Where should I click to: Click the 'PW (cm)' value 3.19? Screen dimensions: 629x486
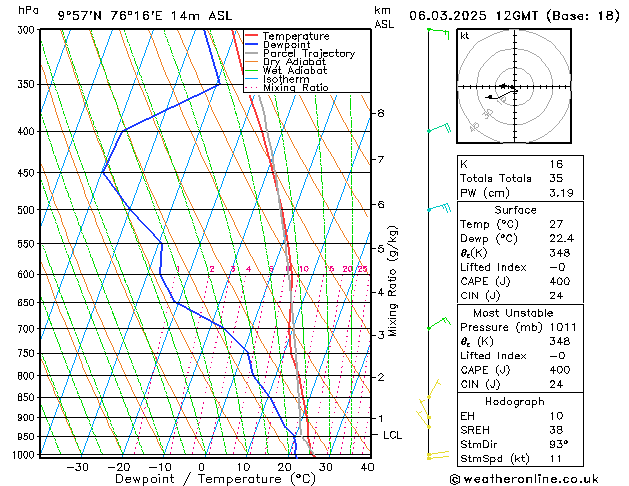pyautogui.click(x=561, y=193)
